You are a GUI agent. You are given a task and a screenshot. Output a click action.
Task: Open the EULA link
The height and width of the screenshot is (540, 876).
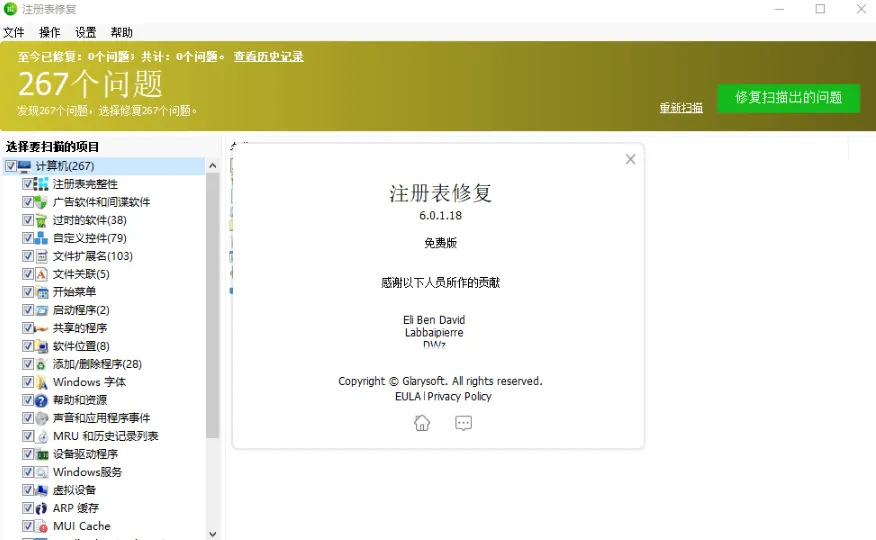tap(408, 396)
